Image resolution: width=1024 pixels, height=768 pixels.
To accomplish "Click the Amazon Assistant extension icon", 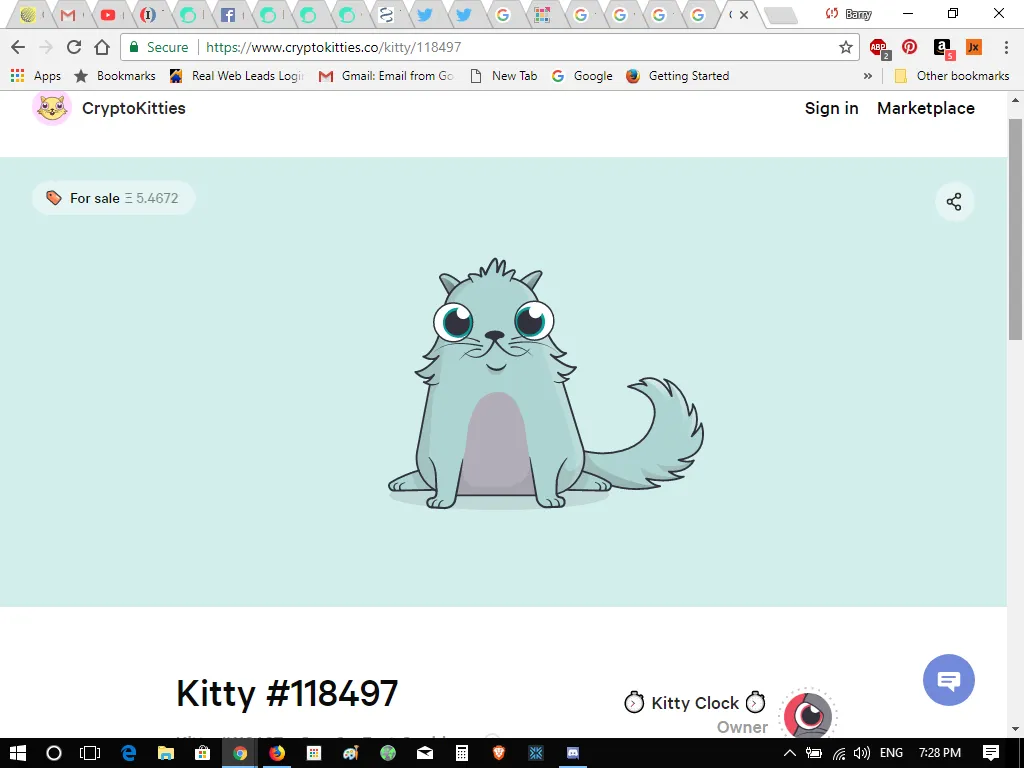I will (x=943, y=48).
